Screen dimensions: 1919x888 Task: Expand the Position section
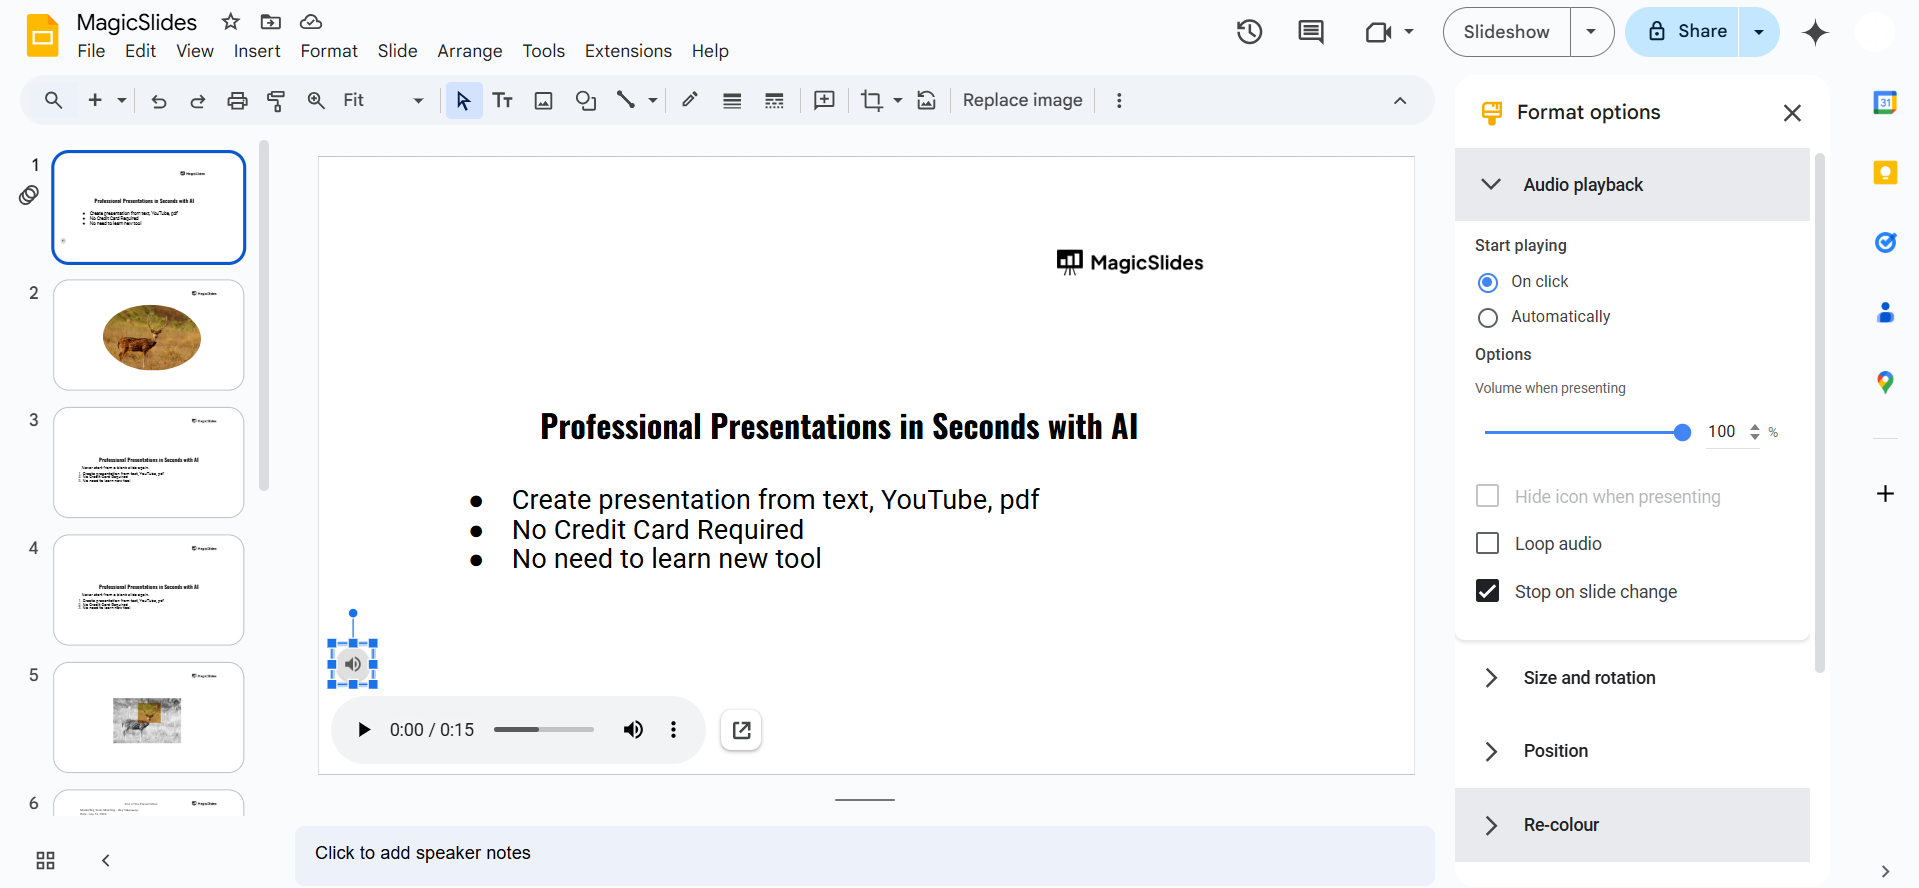[1555, 751]
